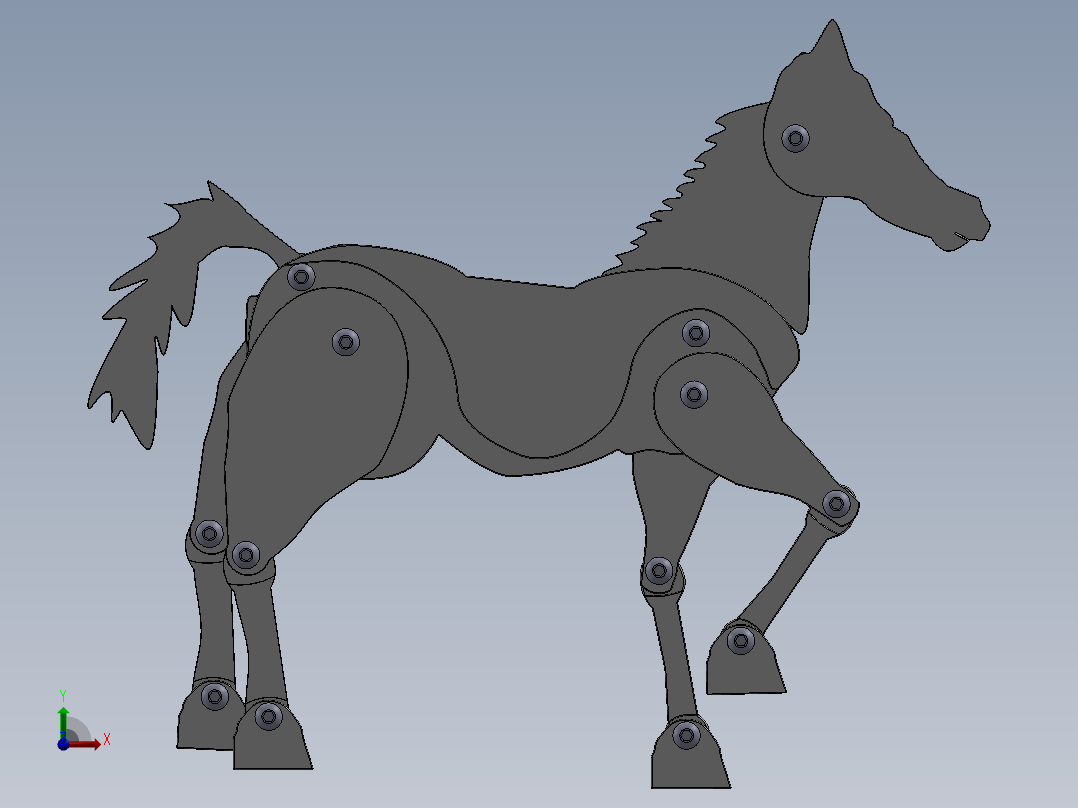Select the screw on the raised front hoof
Image resolution: width=1078 pixels, height=808 pixels.
(740, 641)
